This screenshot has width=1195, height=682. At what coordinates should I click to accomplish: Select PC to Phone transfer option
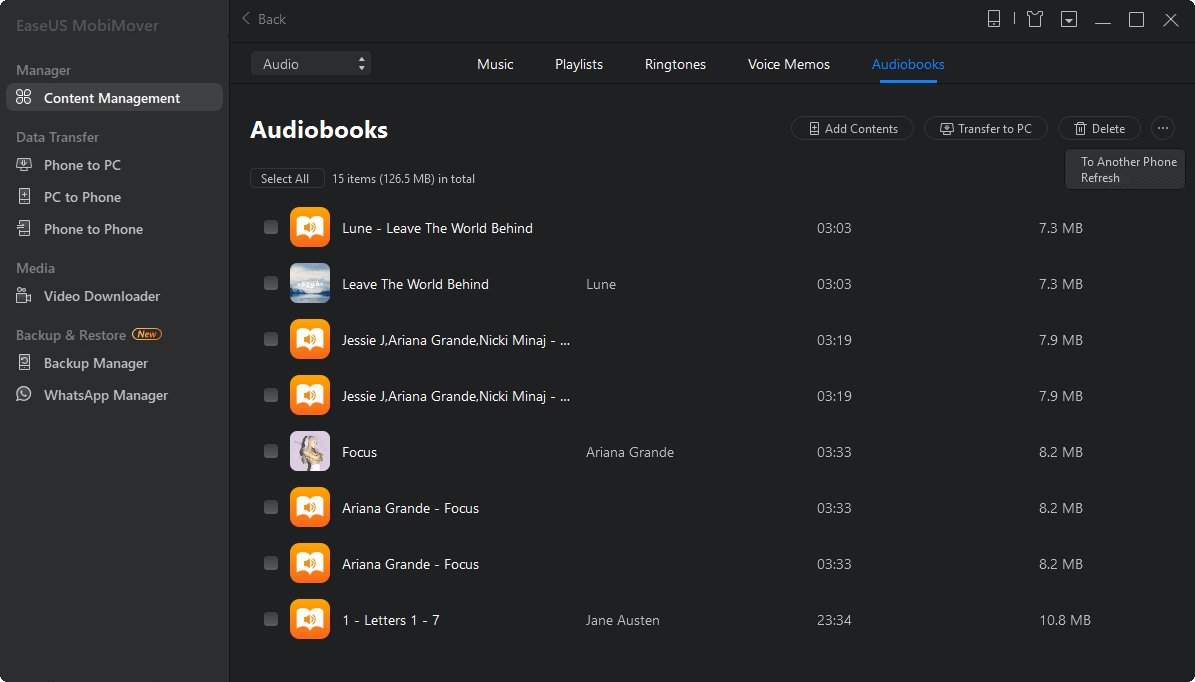pos(82,197)
